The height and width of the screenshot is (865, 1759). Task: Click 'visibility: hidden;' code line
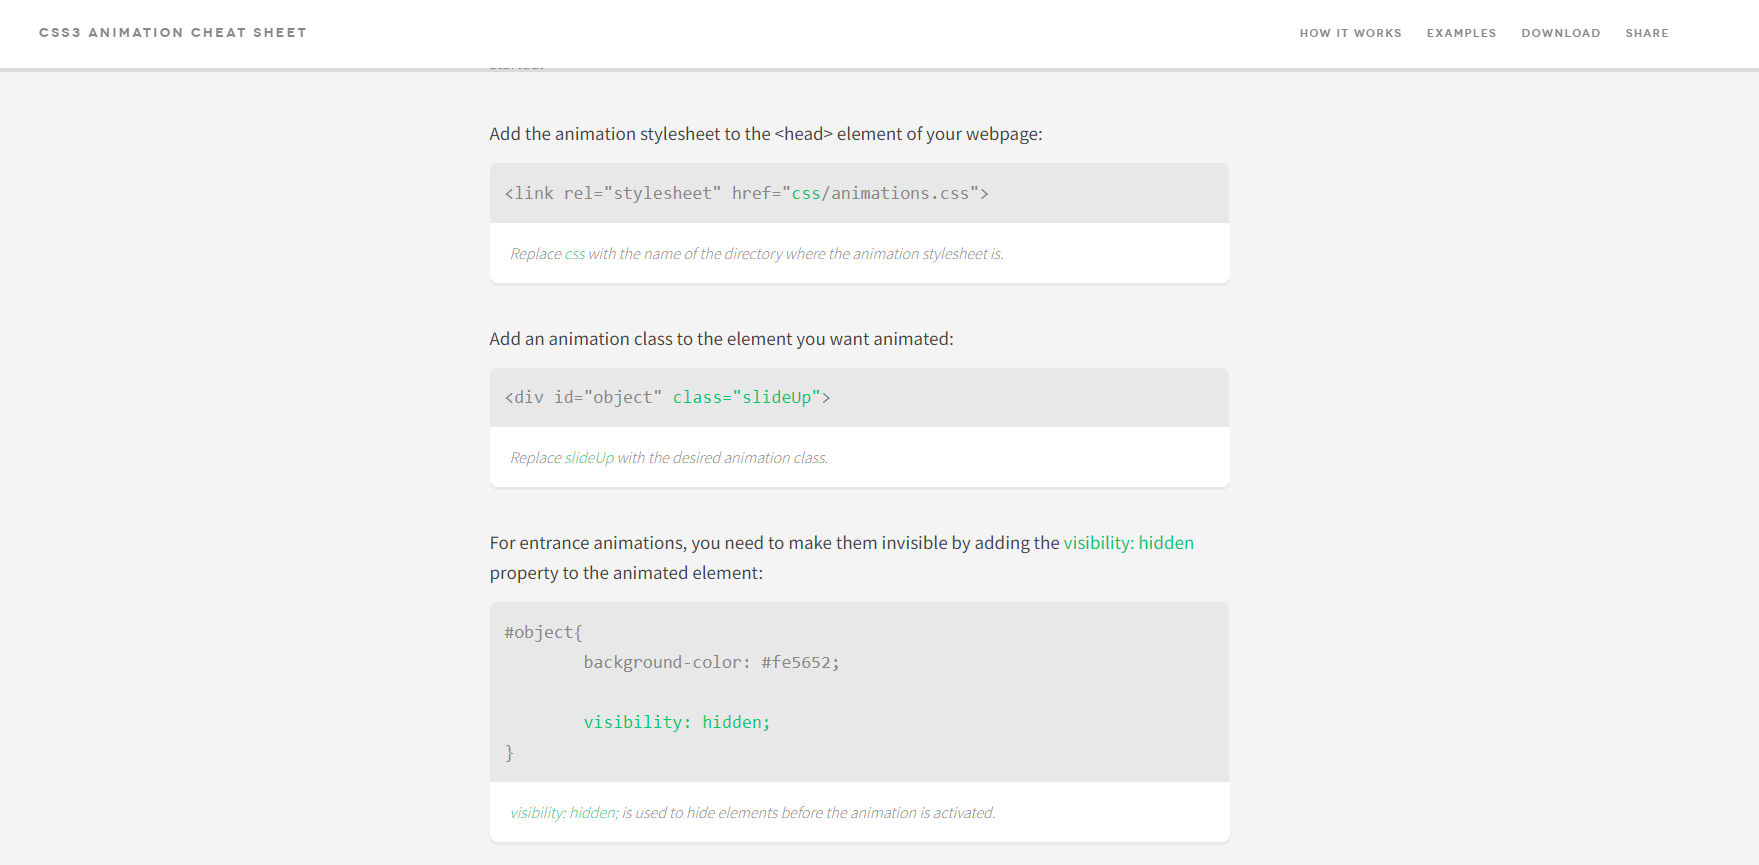(677, 722)
